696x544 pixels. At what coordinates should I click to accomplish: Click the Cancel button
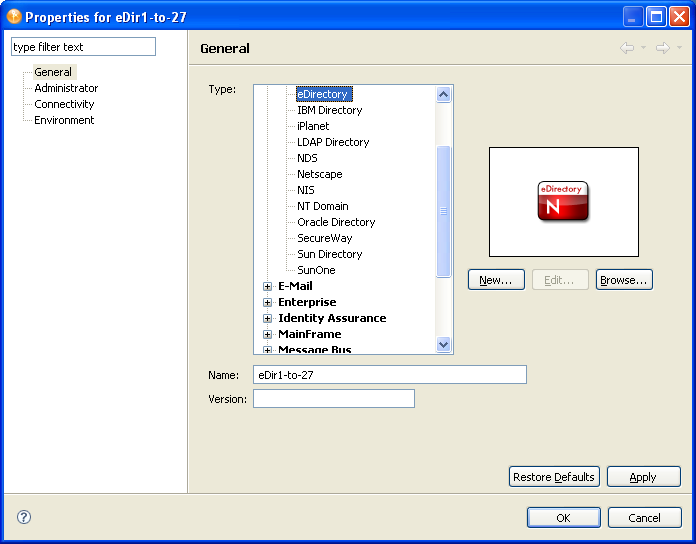(x=645, y=518)
